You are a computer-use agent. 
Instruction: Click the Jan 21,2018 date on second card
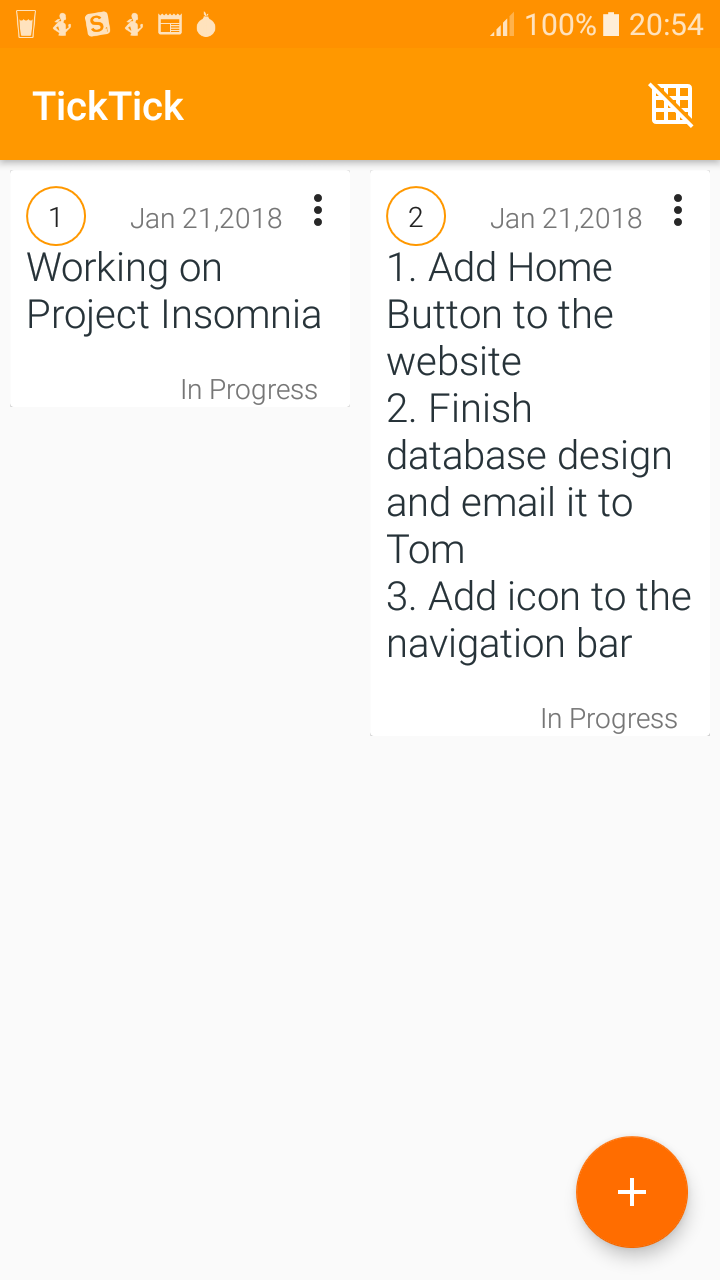tap(566, 218)
